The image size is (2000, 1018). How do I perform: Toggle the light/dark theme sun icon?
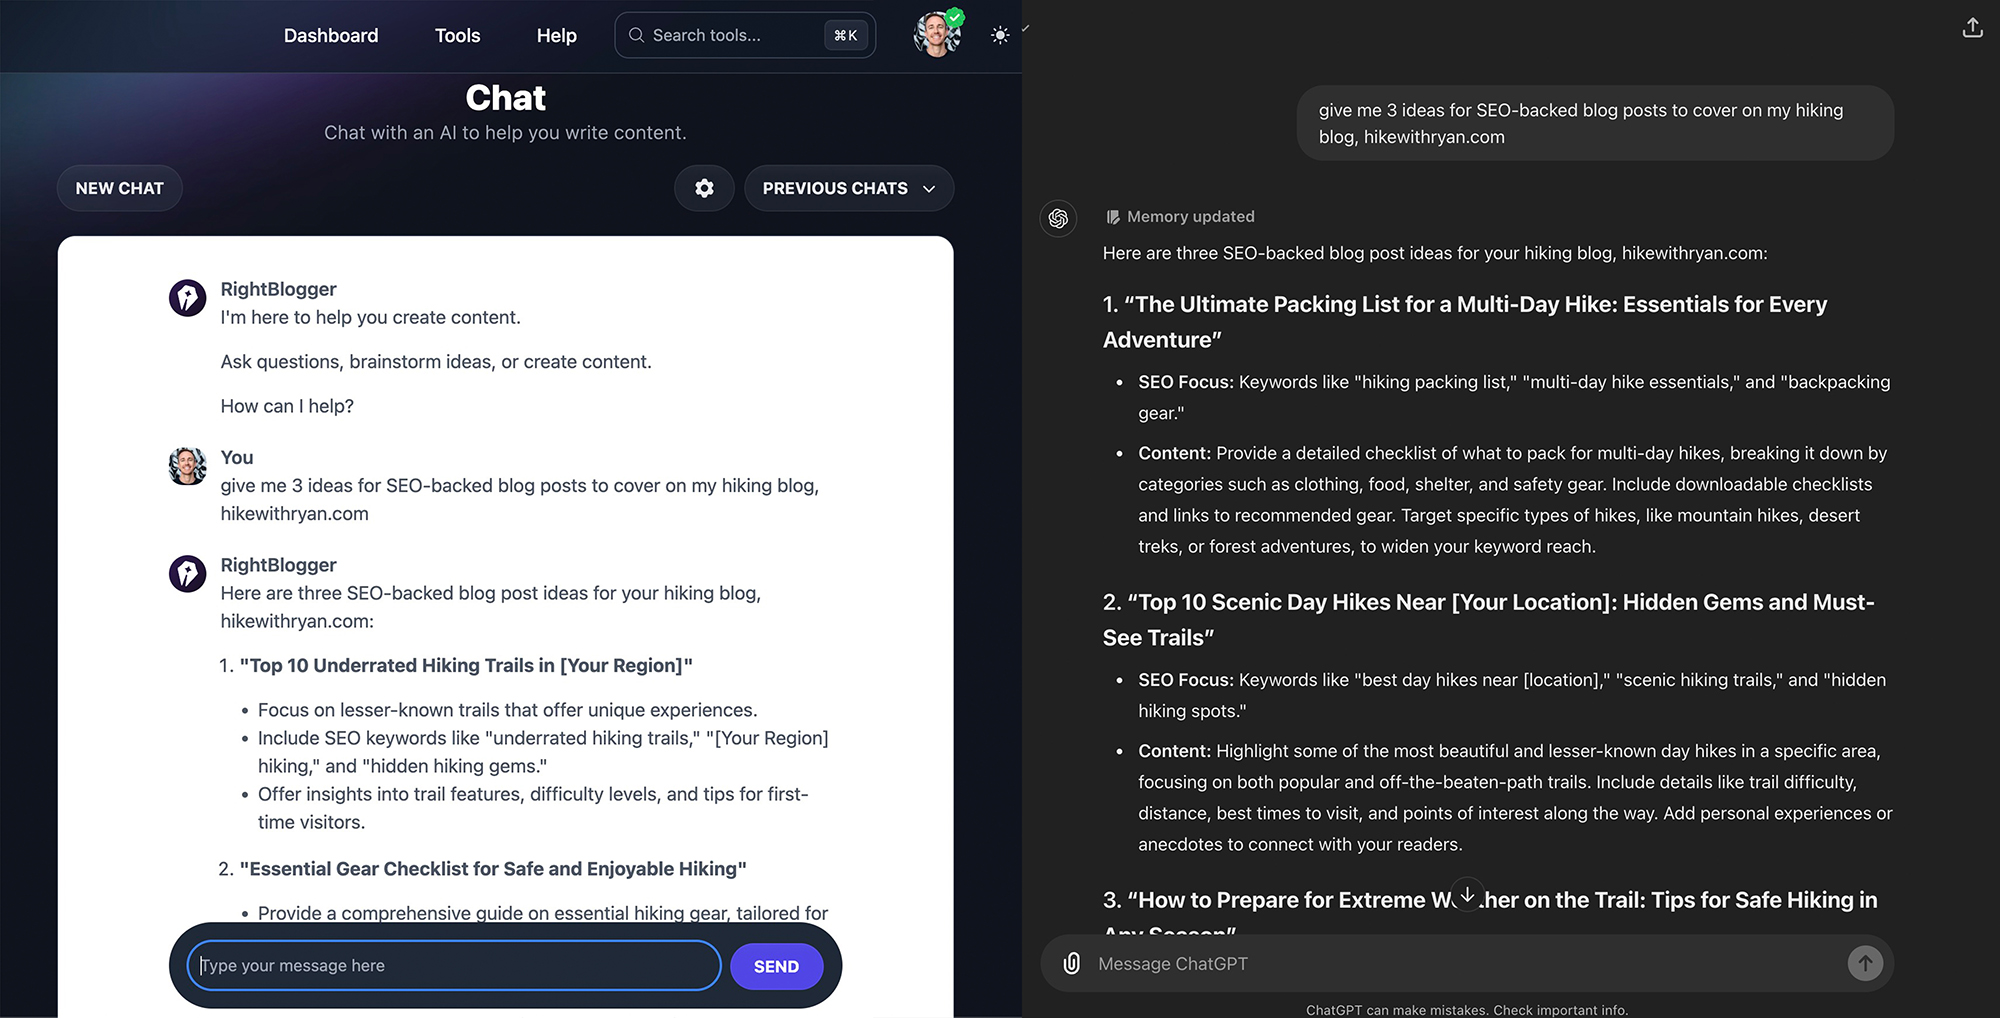click(999, 35)
